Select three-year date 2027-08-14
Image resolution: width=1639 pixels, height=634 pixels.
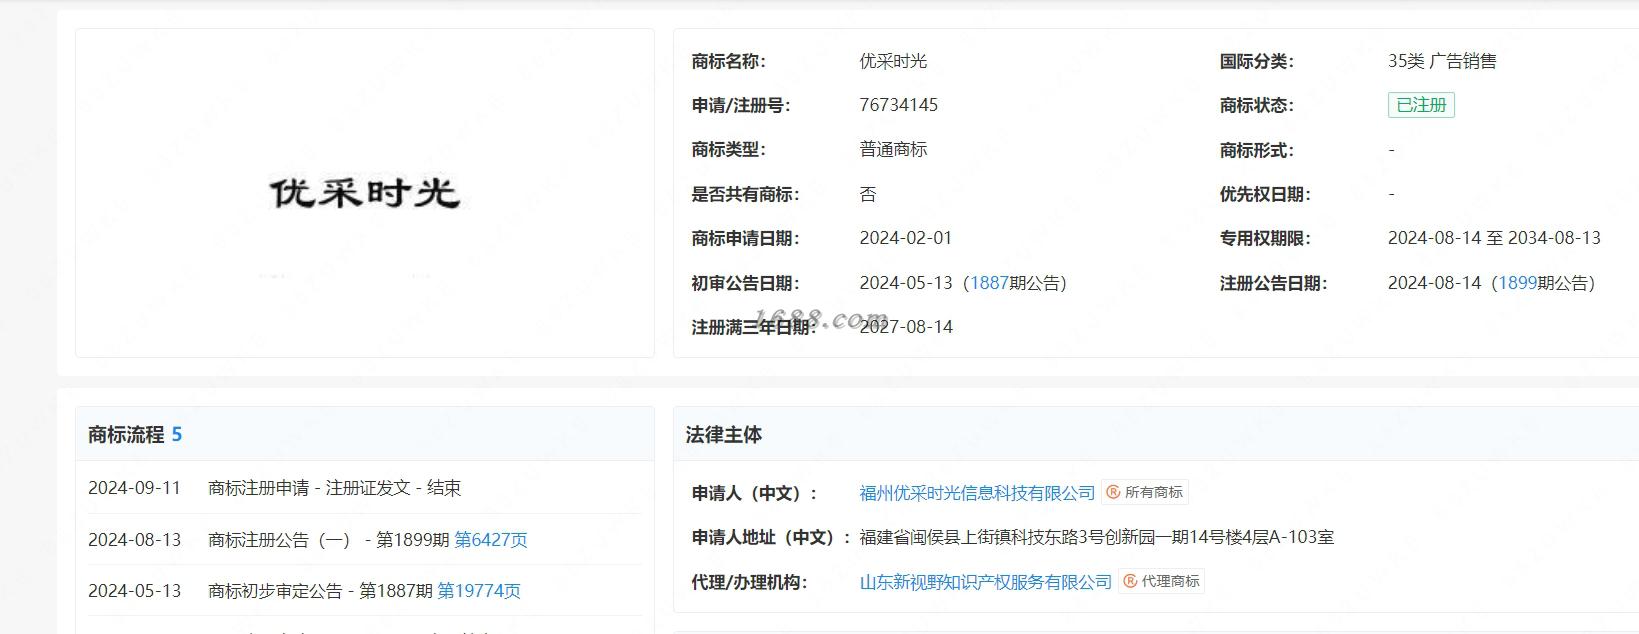[906, 327]
